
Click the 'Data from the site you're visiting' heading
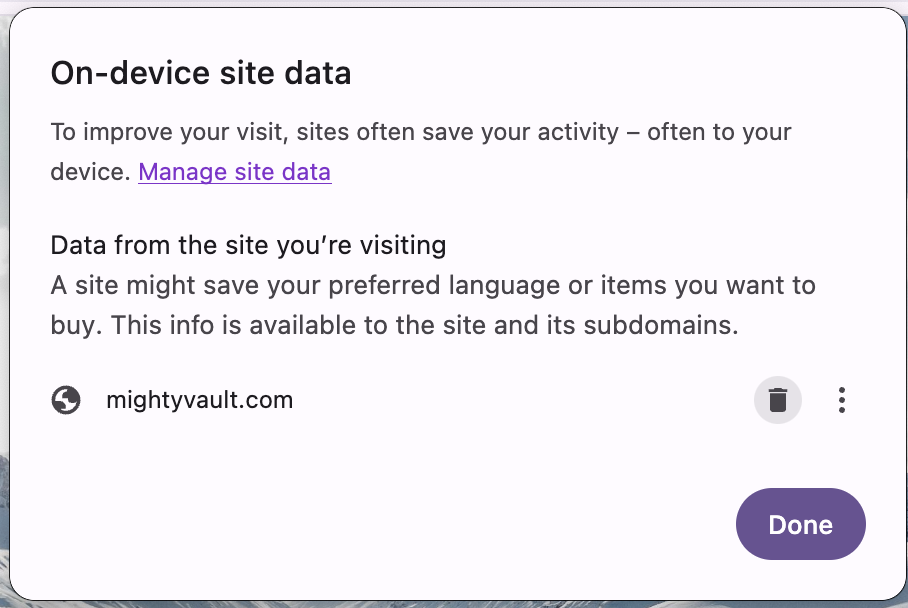pos(248,246)
